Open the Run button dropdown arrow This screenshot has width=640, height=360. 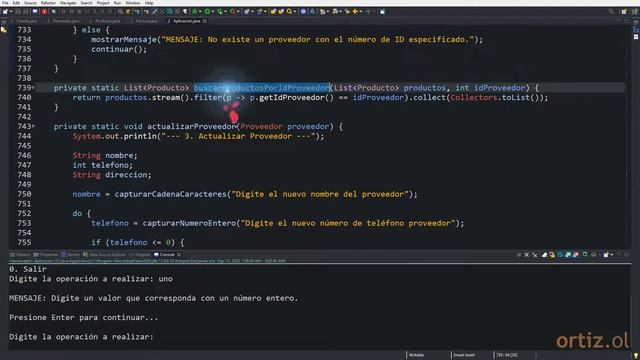coord(213,11)
